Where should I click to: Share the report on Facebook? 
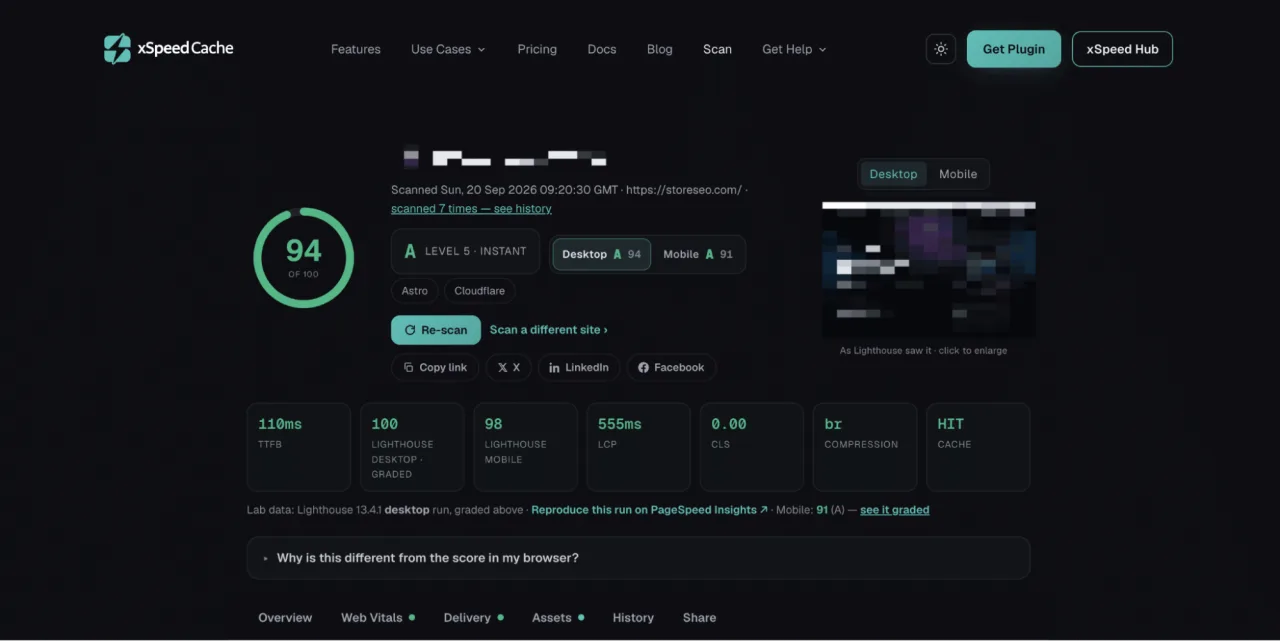point(671,368)
